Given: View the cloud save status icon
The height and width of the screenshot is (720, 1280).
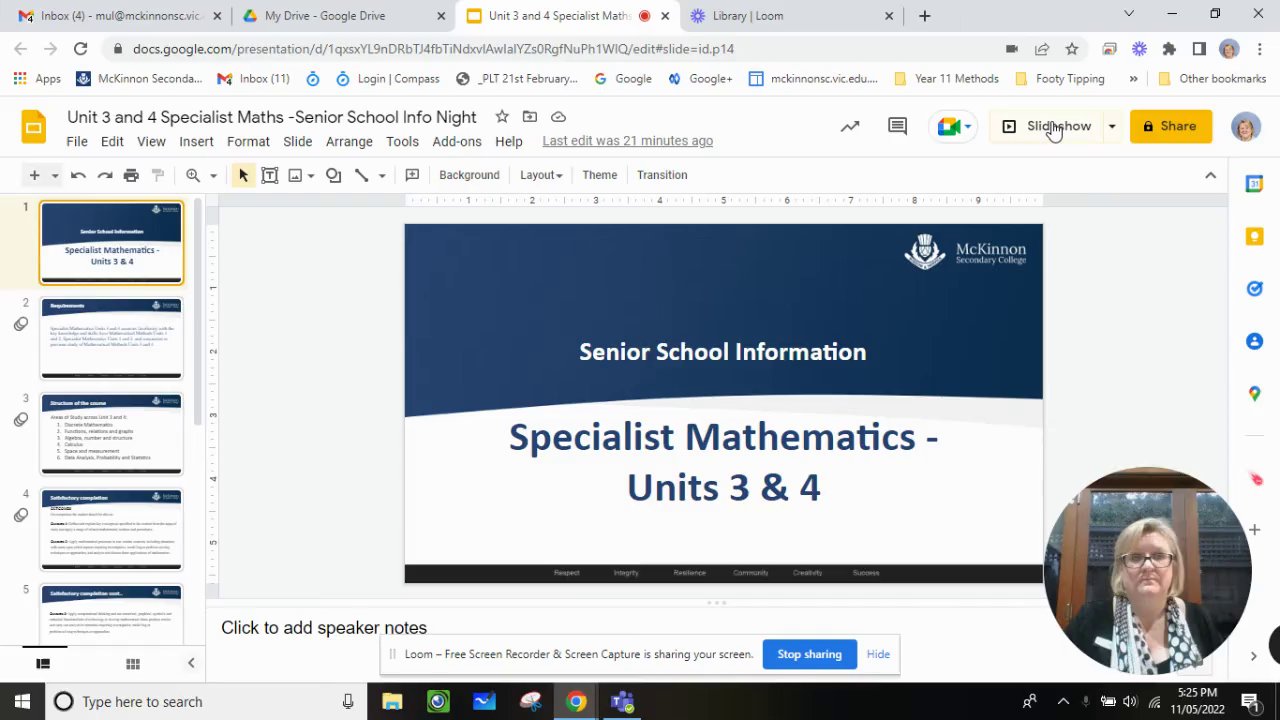Looking at the screenshot, I should (x=558, y=117).
